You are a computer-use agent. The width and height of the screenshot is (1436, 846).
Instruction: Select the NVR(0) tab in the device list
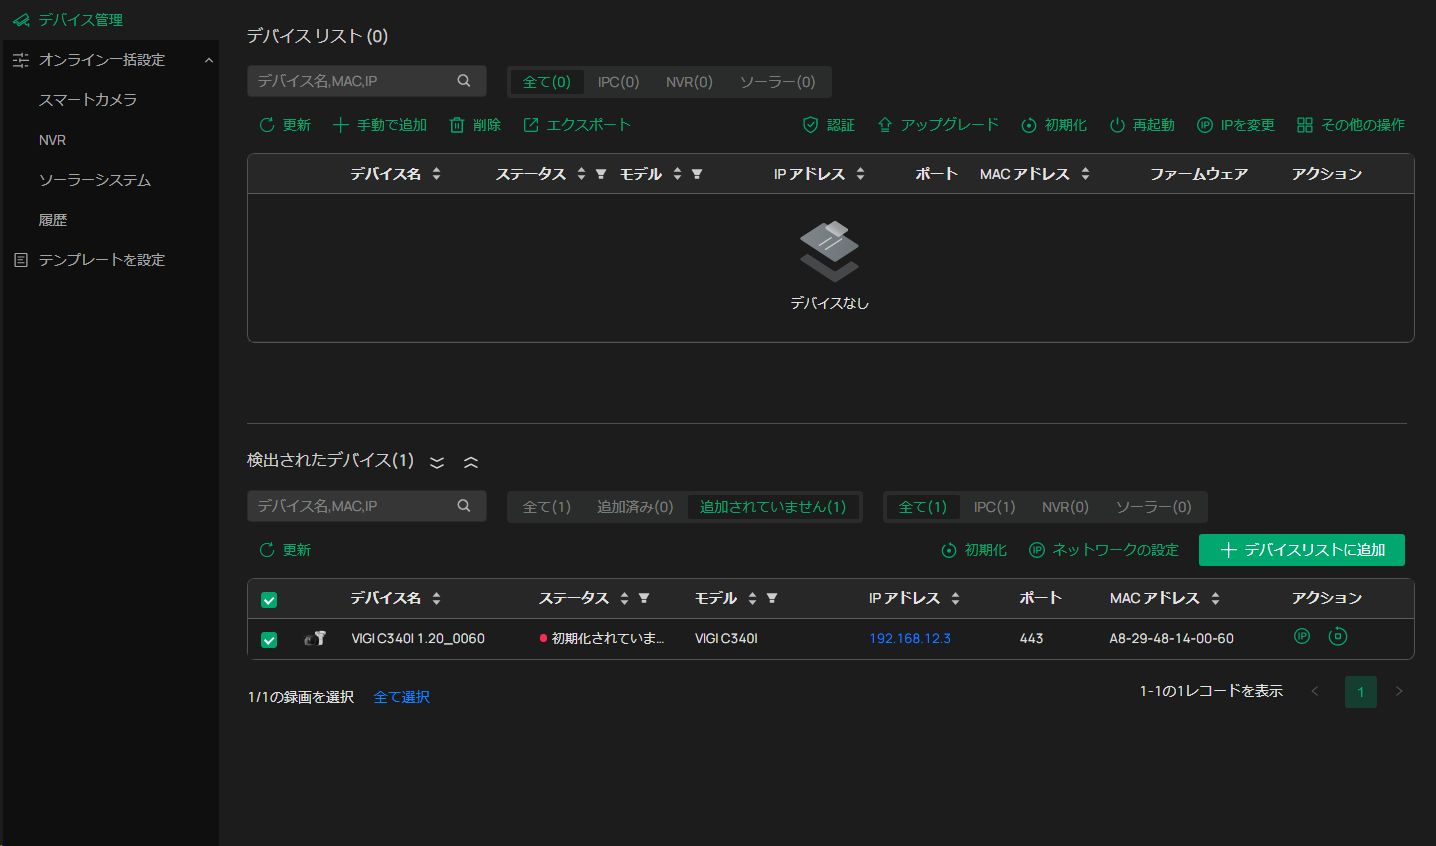[689, 82]
